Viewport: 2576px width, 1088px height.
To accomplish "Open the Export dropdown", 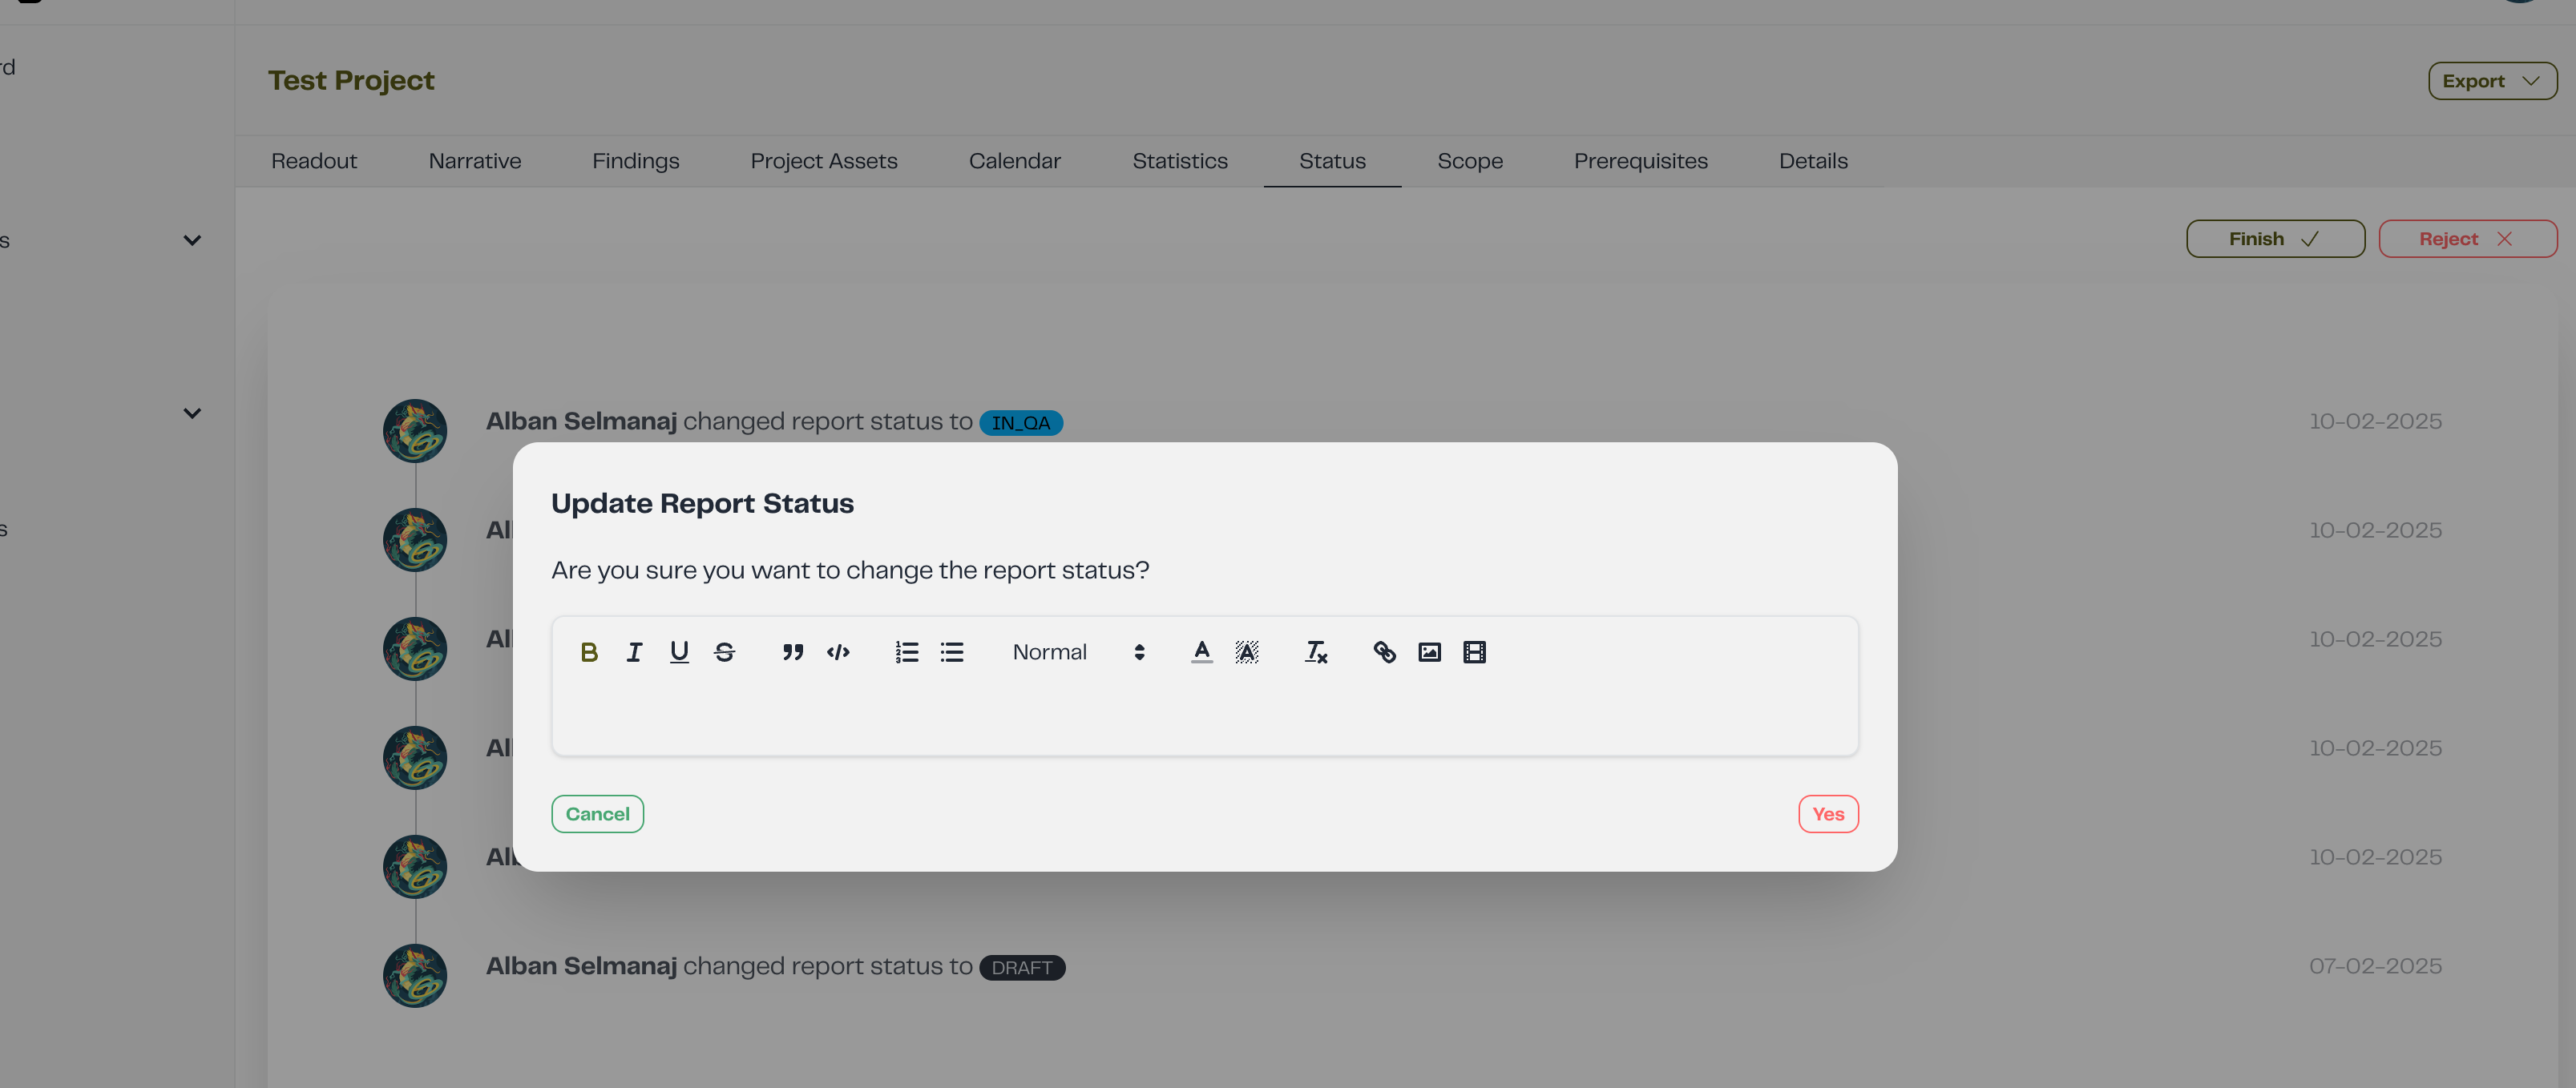I will point(2492,81).
